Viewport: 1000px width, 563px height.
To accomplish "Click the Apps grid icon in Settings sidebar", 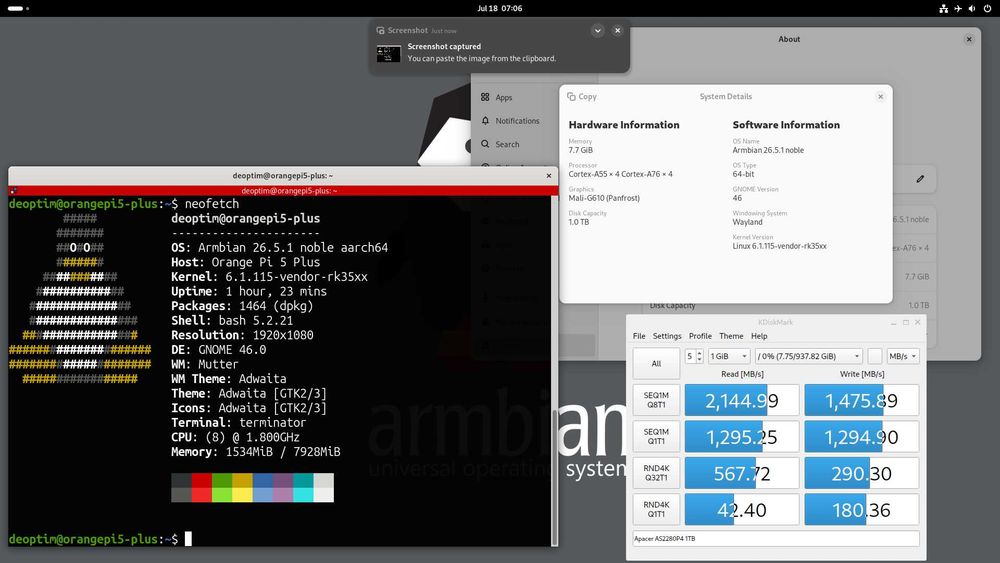I will click(x=485, y=97).
